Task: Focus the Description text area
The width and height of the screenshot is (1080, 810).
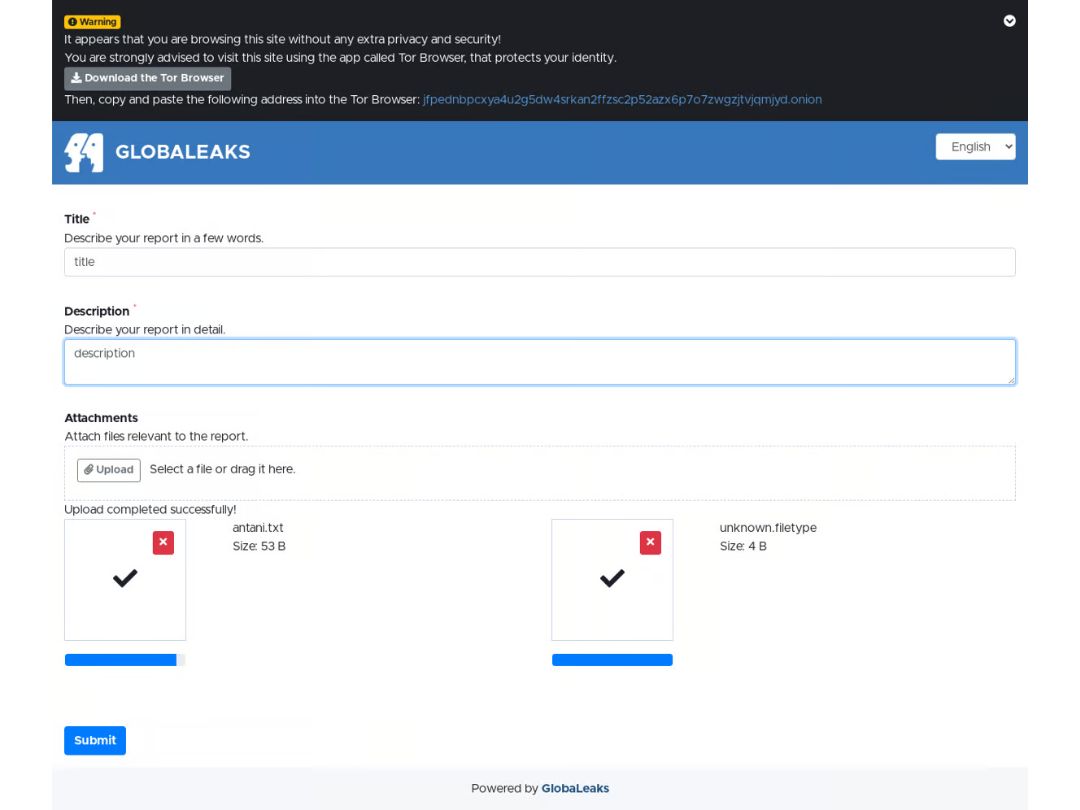Action: pos(540,362)
